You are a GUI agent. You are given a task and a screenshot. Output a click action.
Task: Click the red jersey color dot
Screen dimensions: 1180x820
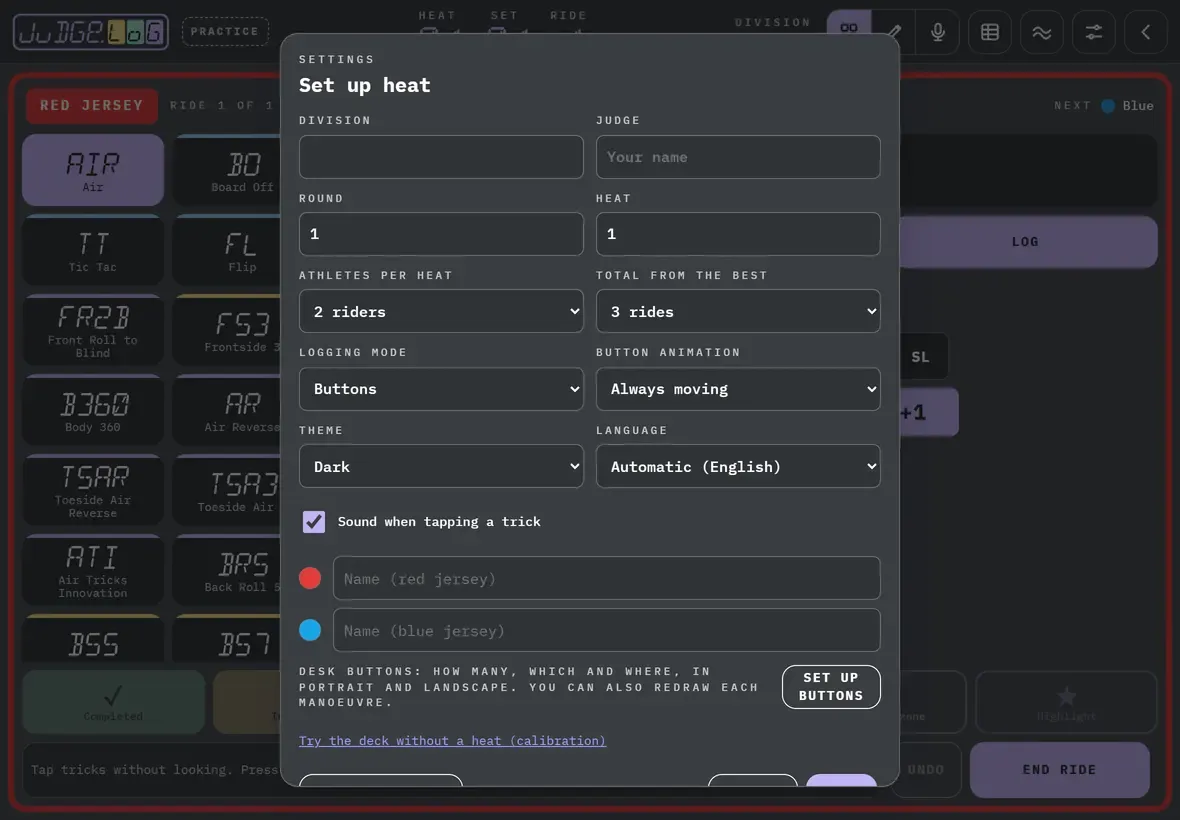point(310,578)
